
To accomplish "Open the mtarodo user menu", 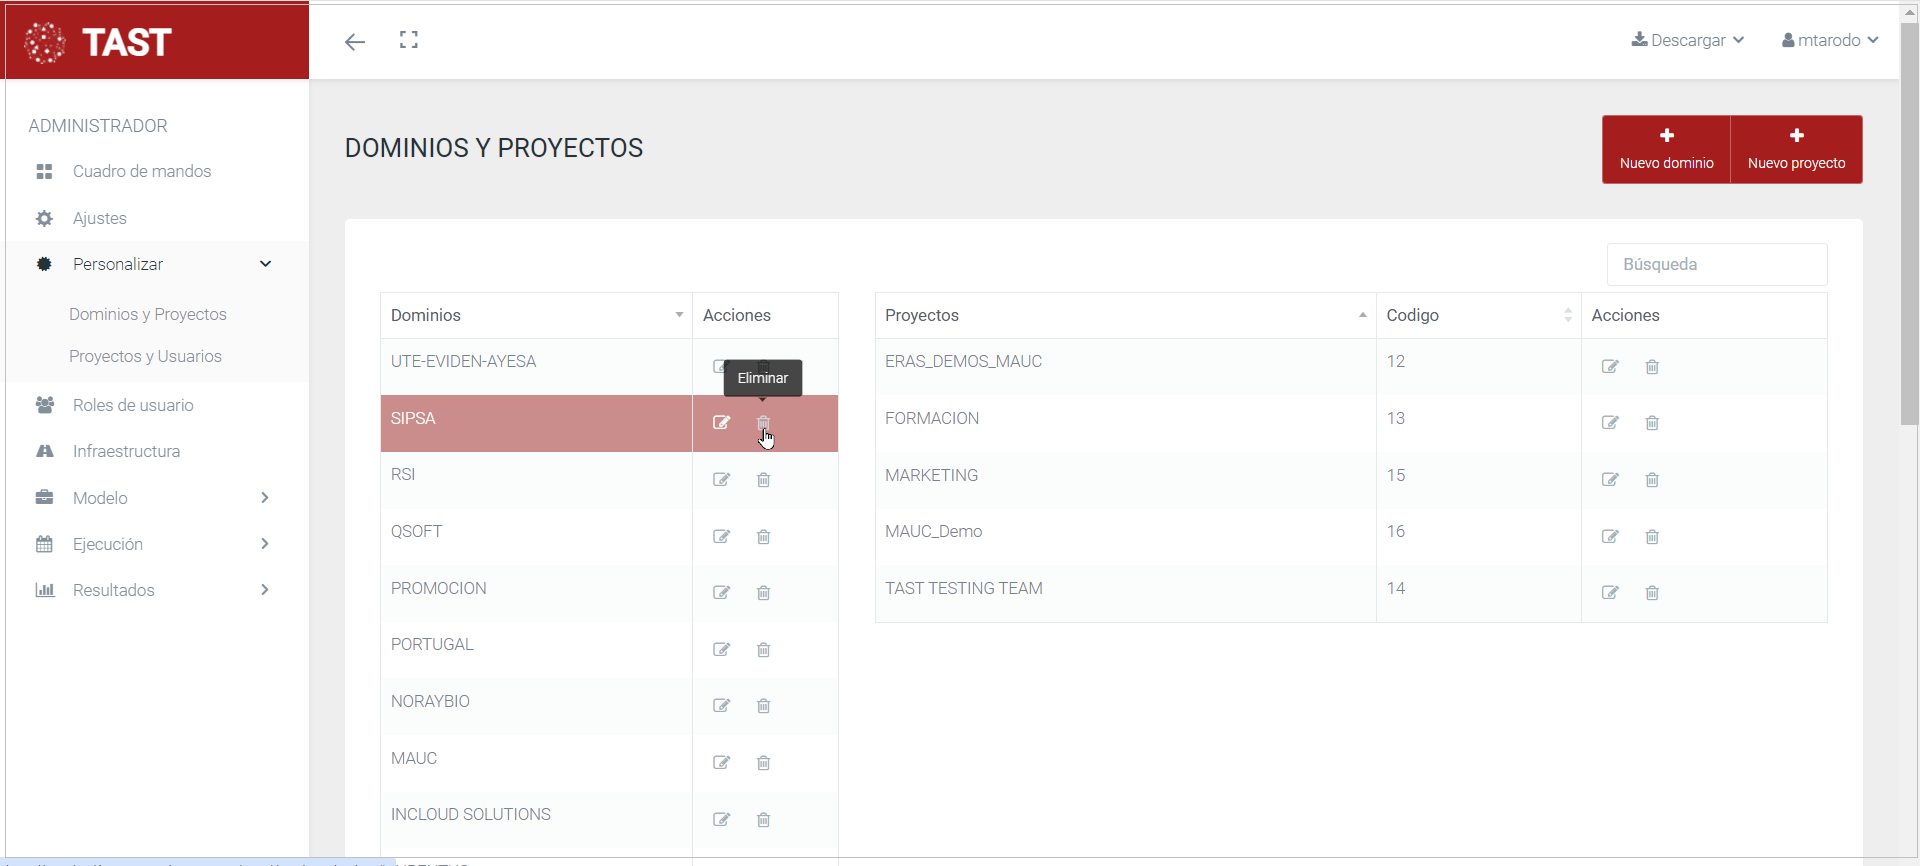I will tap(1829, 40).
